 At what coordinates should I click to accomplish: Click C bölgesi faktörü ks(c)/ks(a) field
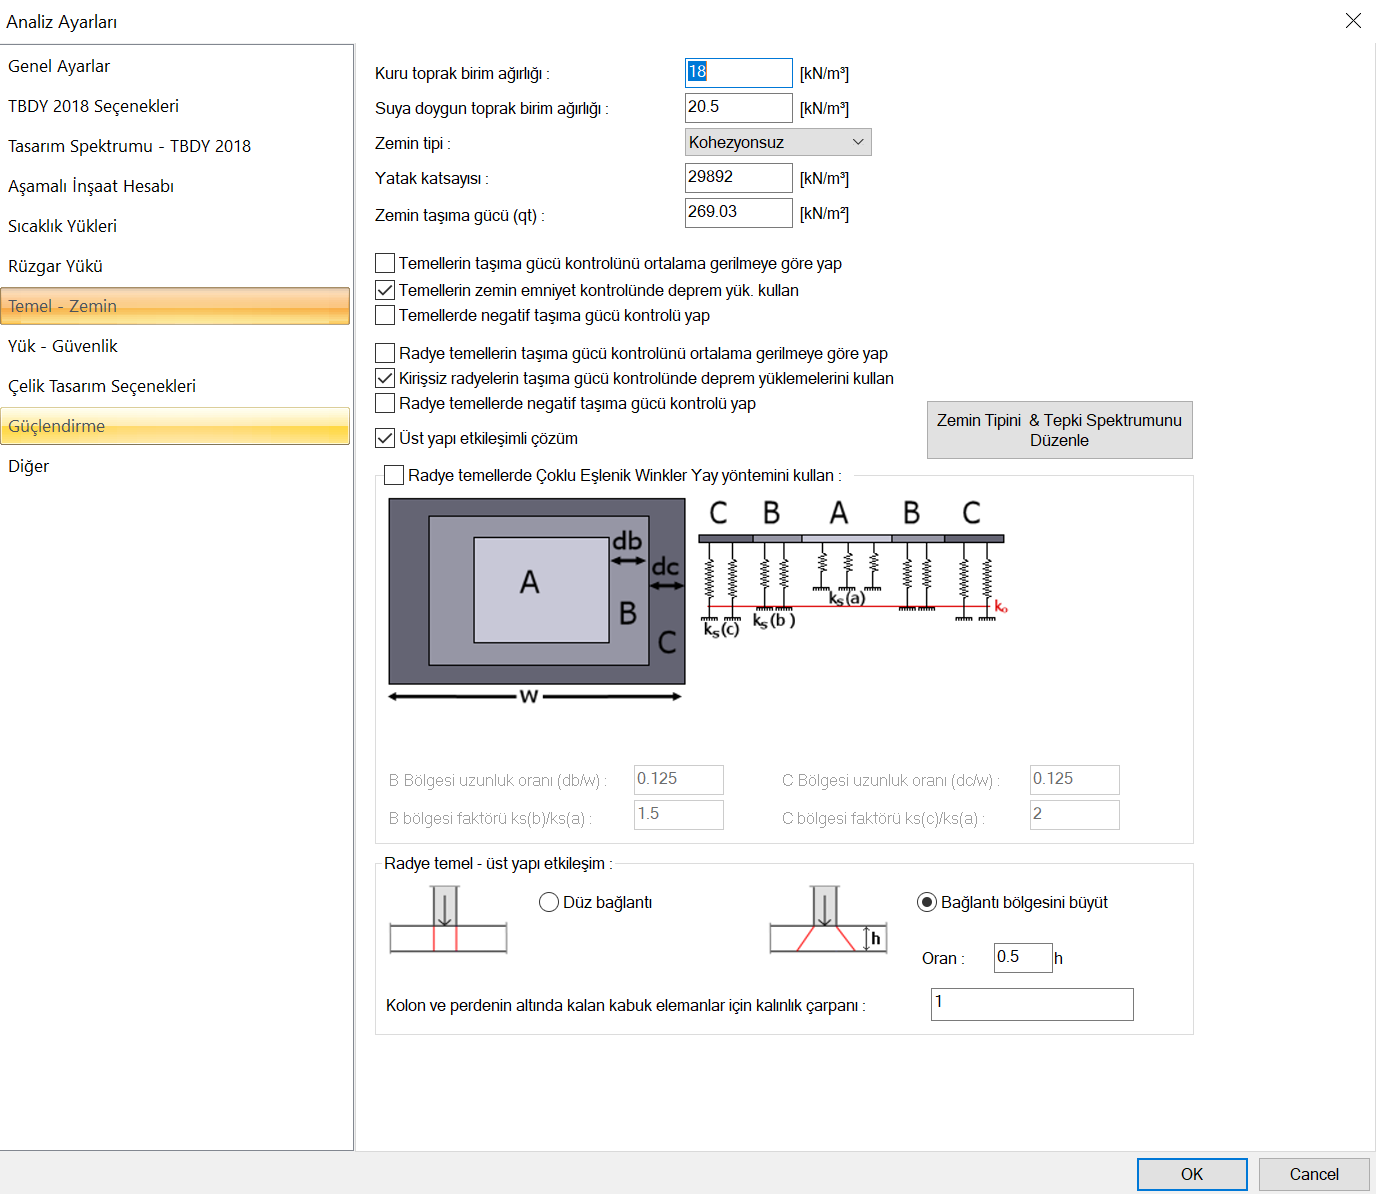(x=1075, y=815)
